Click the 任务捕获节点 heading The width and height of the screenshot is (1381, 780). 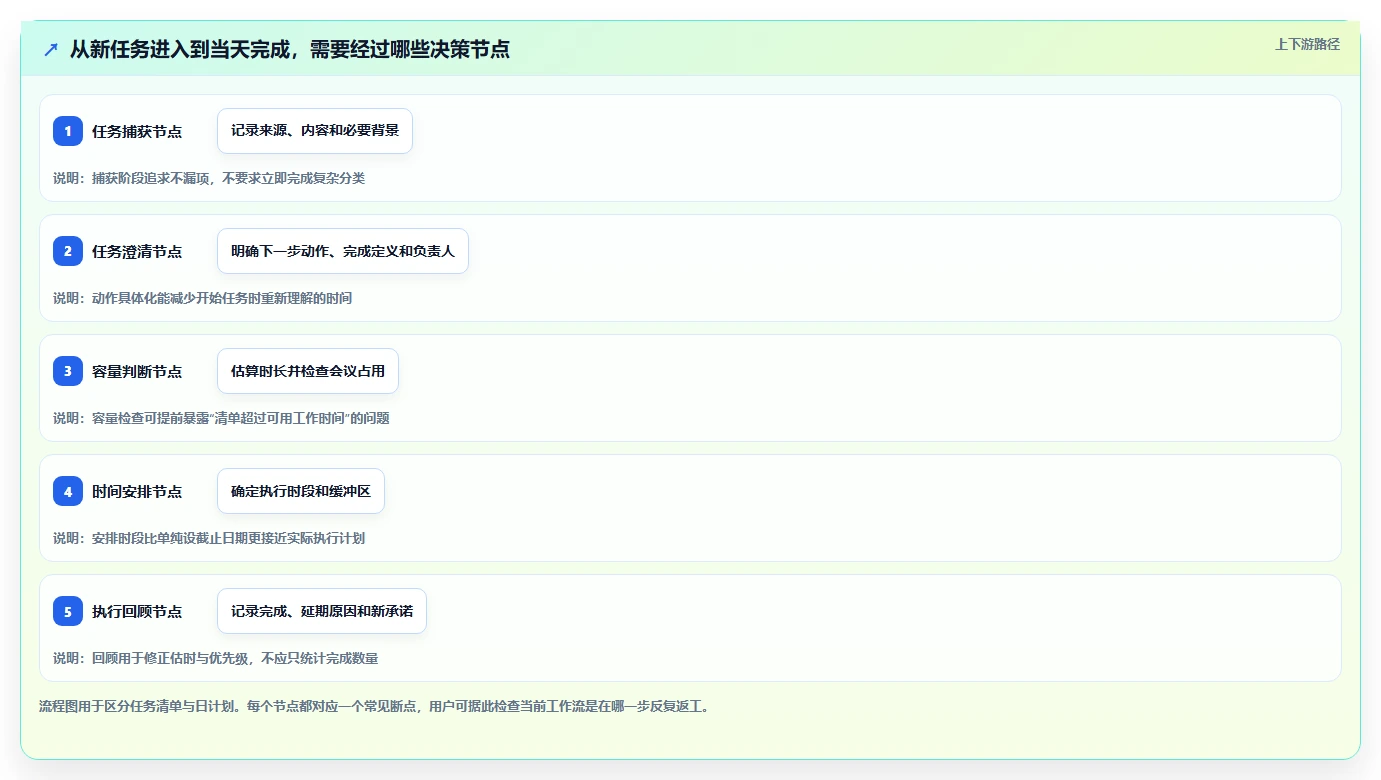137,131
